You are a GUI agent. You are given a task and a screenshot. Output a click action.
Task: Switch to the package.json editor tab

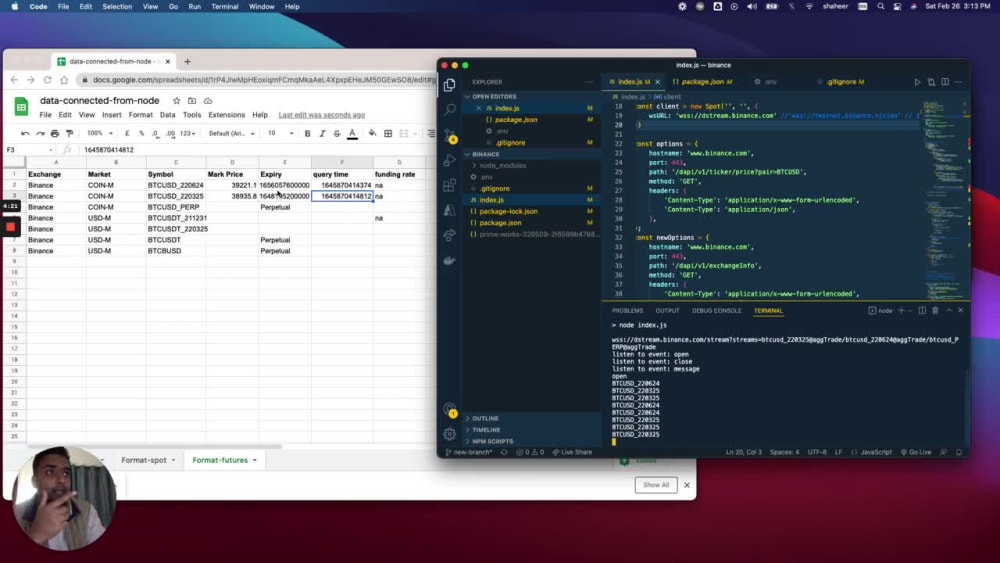[702, 82]
